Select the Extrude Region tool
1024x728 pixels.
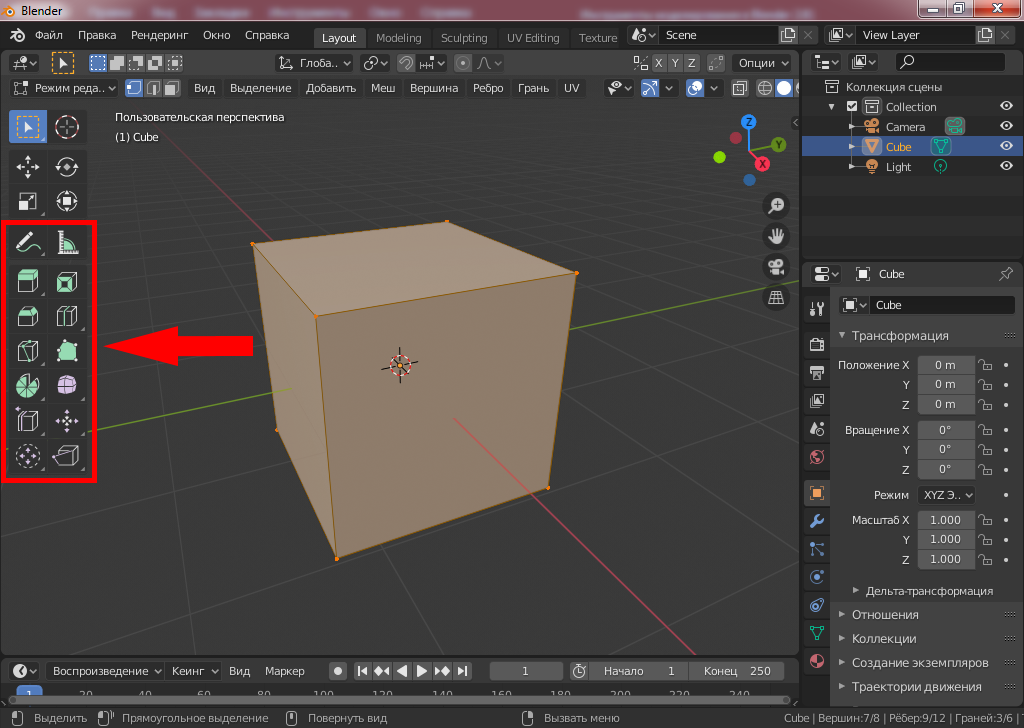28,281
